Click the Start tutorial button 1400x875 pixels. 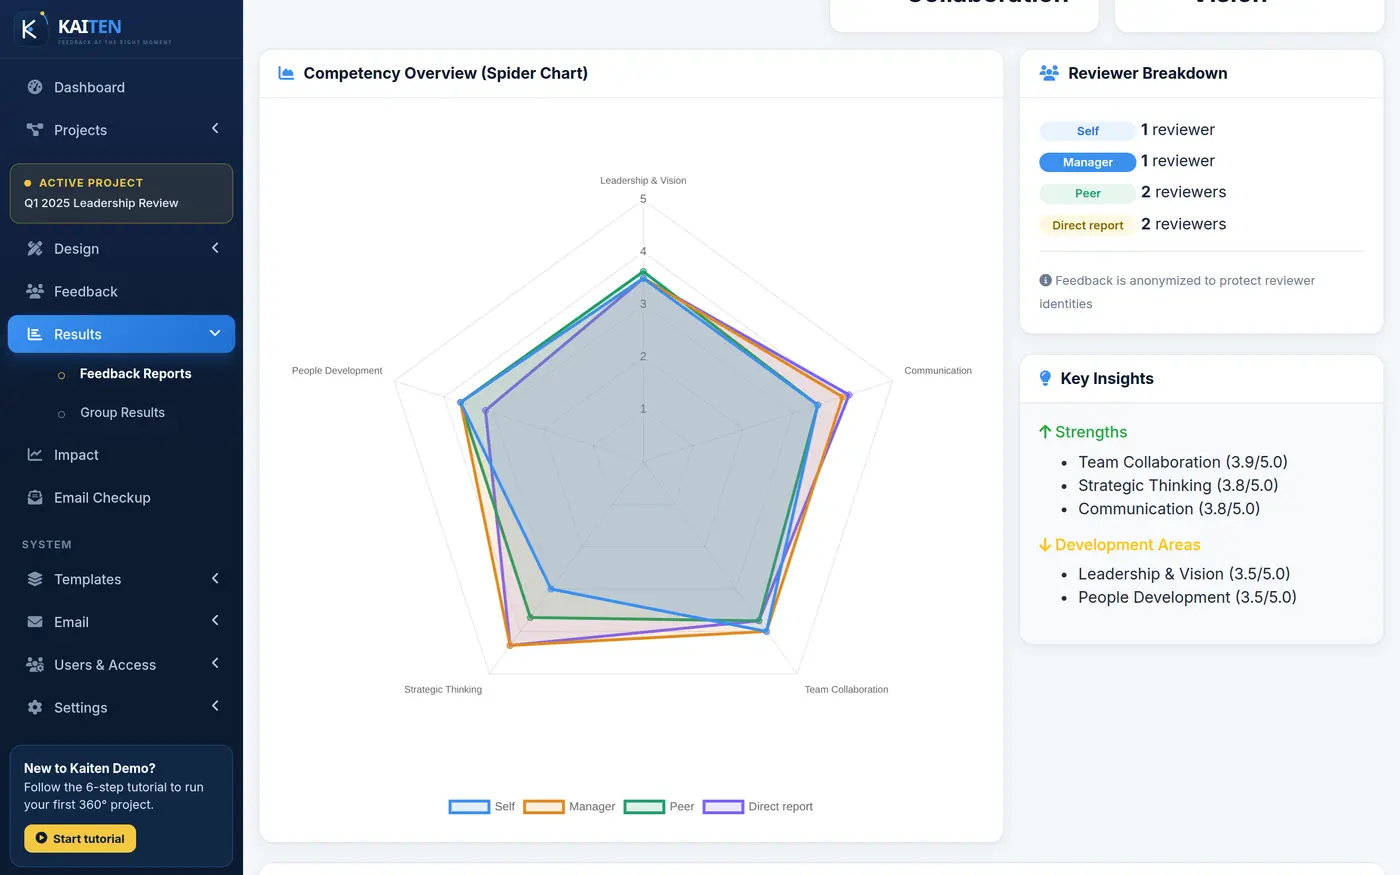[x=80, y=838]
